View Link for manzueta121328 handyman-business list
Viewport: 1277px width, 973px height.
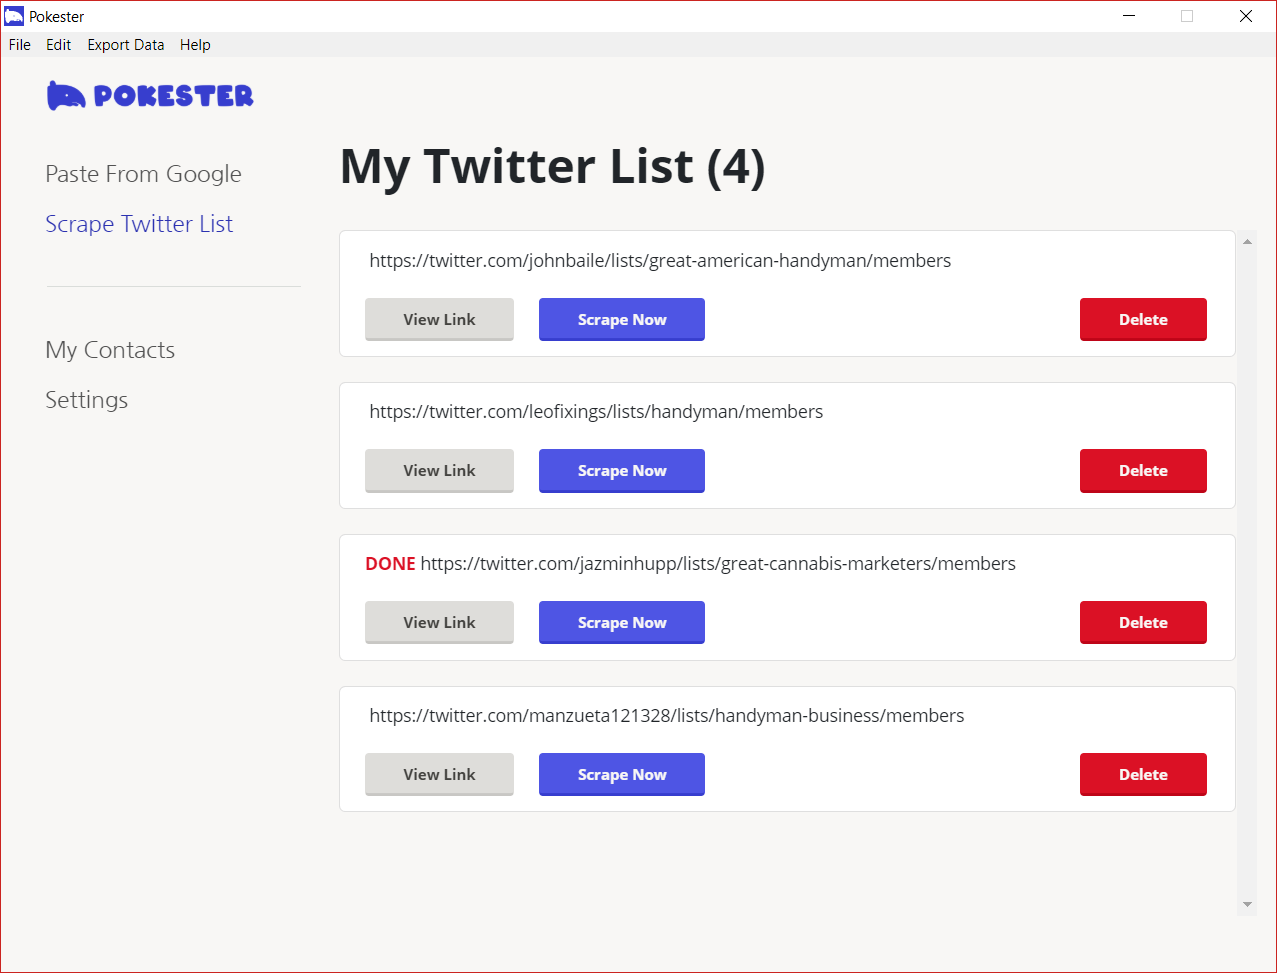click(x=439, y=775)
